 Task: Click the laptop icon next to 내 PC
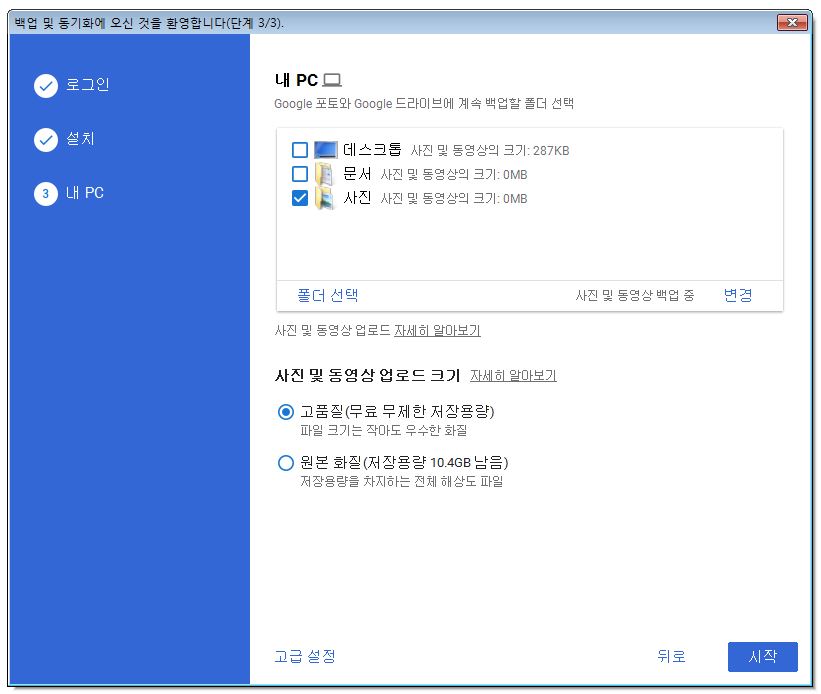[332, 80]
